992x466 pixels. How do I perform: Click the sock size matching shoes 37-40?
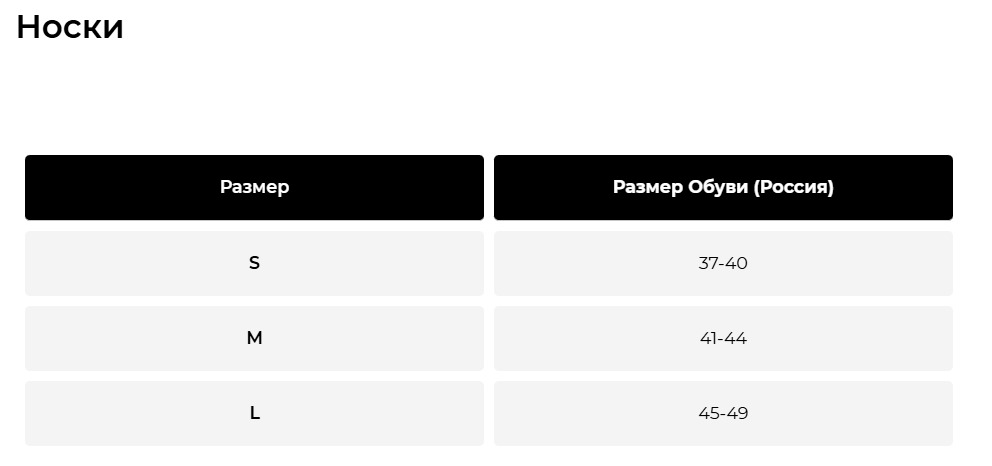[254, 263]
